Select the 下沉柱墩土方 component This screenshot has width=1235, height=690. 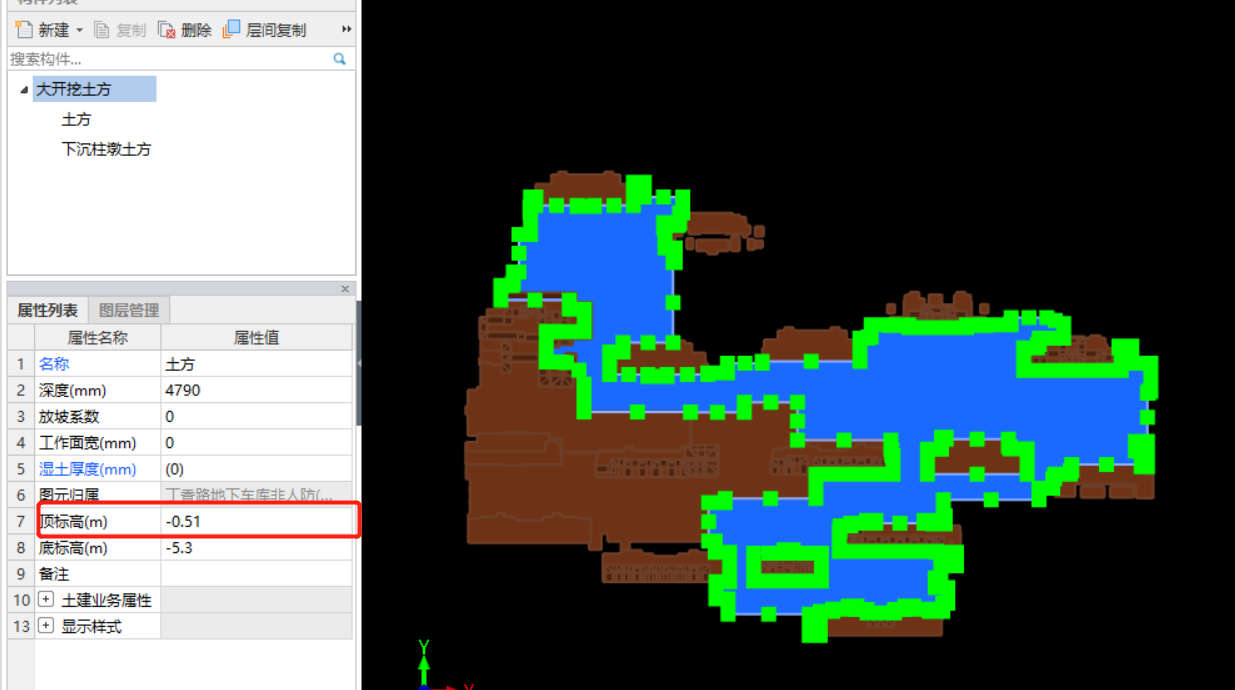(x=106, y=149)
